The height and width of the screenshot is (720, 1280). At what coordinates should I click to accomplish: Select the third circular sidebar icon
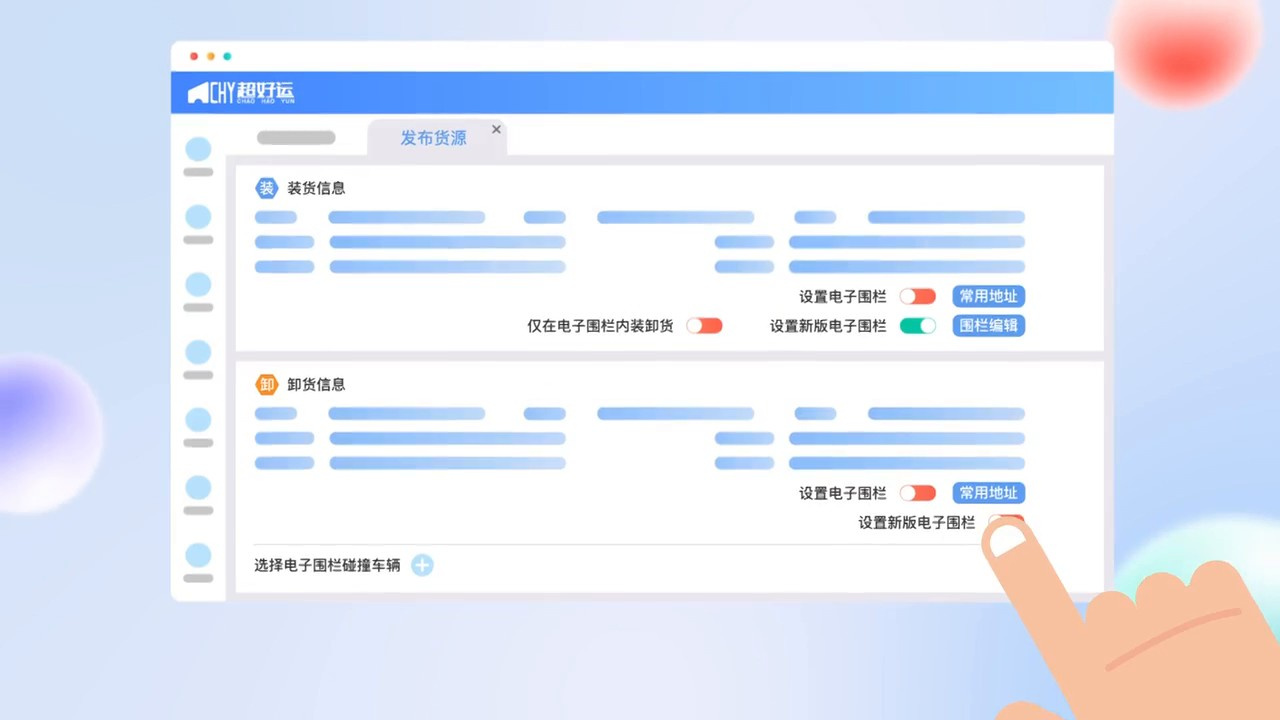coord(198,285)
